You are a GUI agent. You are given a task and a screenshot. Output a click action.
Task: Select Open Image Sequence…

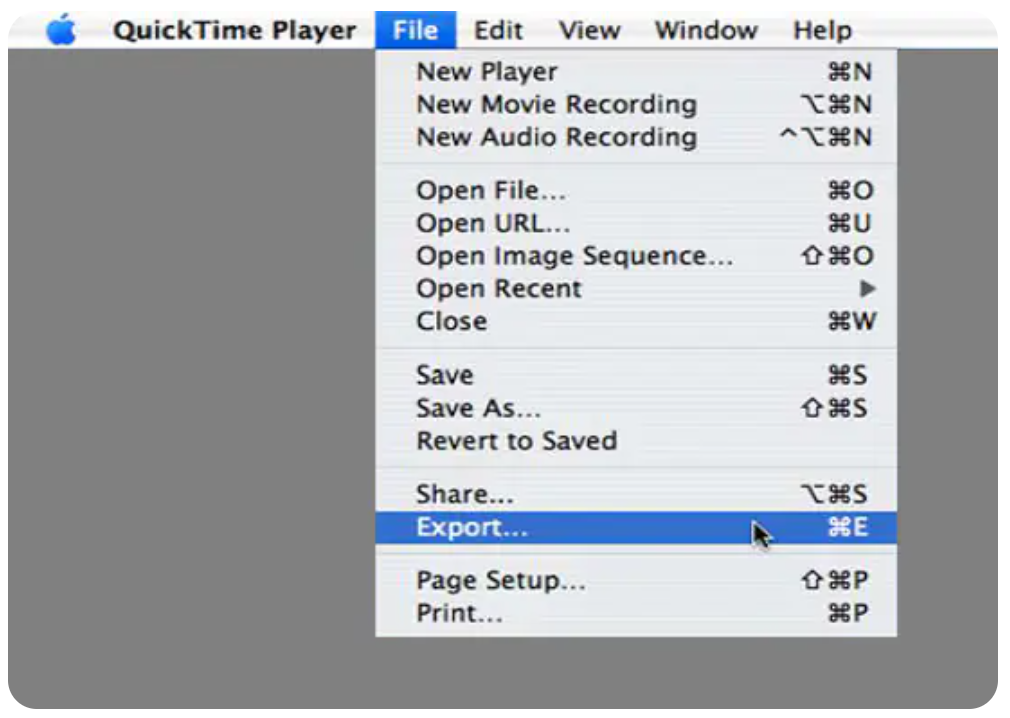pos(636,256)
